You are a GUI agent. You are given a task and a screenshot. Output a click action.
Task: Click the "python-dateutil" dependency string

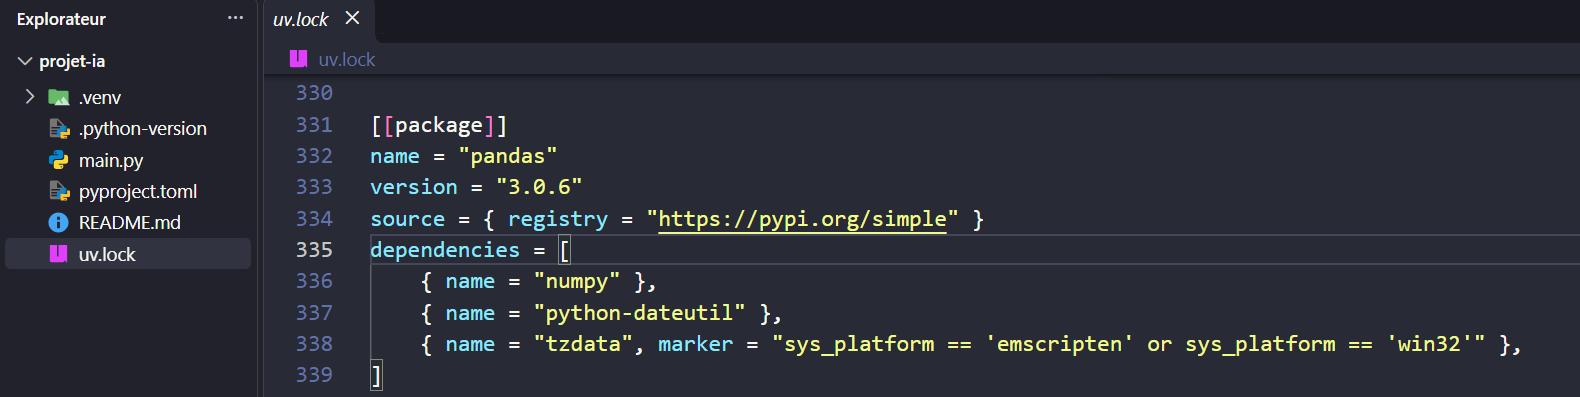[639, 313]
